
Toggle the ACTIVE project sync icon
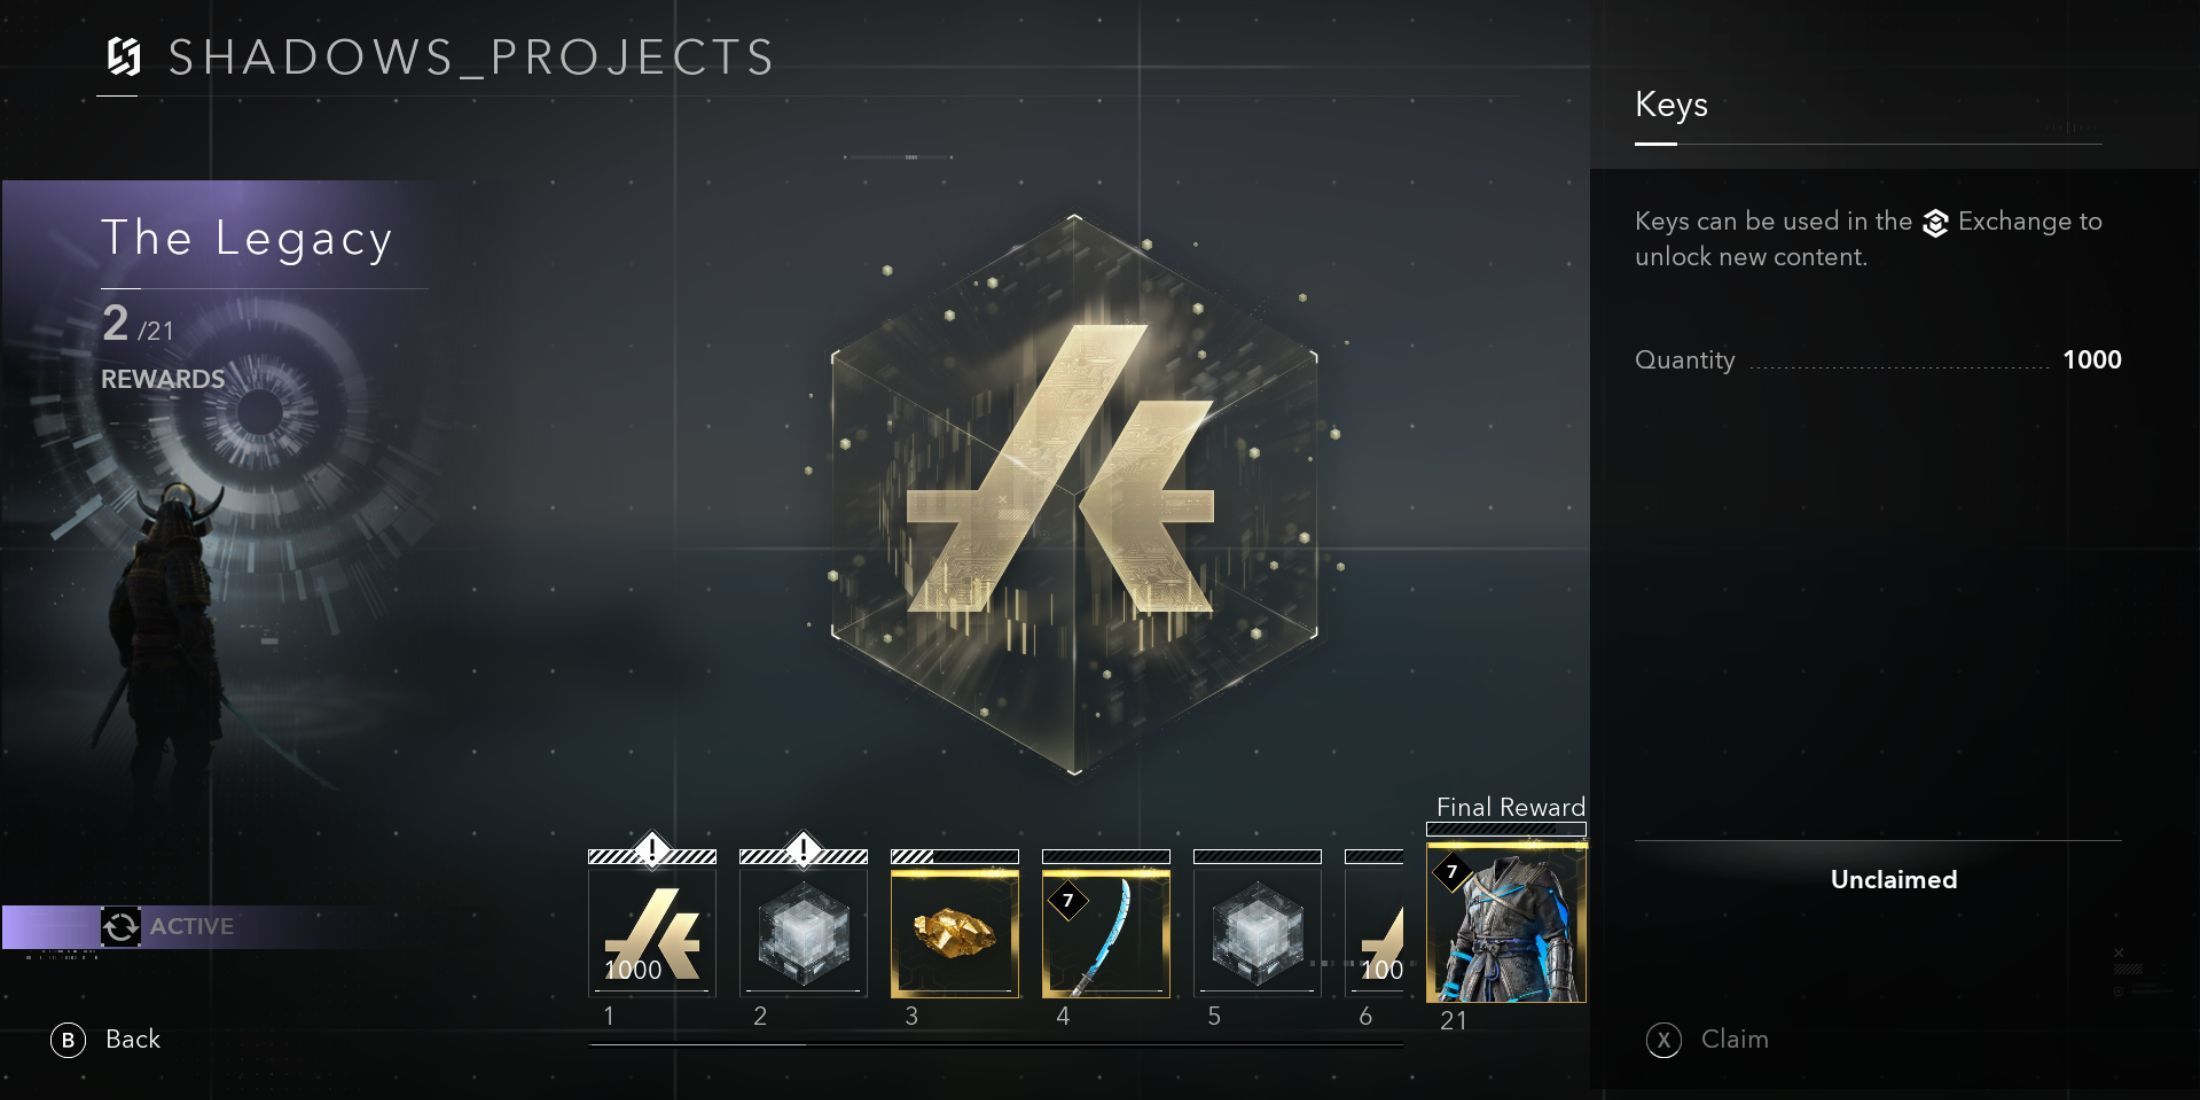(120, 927)
